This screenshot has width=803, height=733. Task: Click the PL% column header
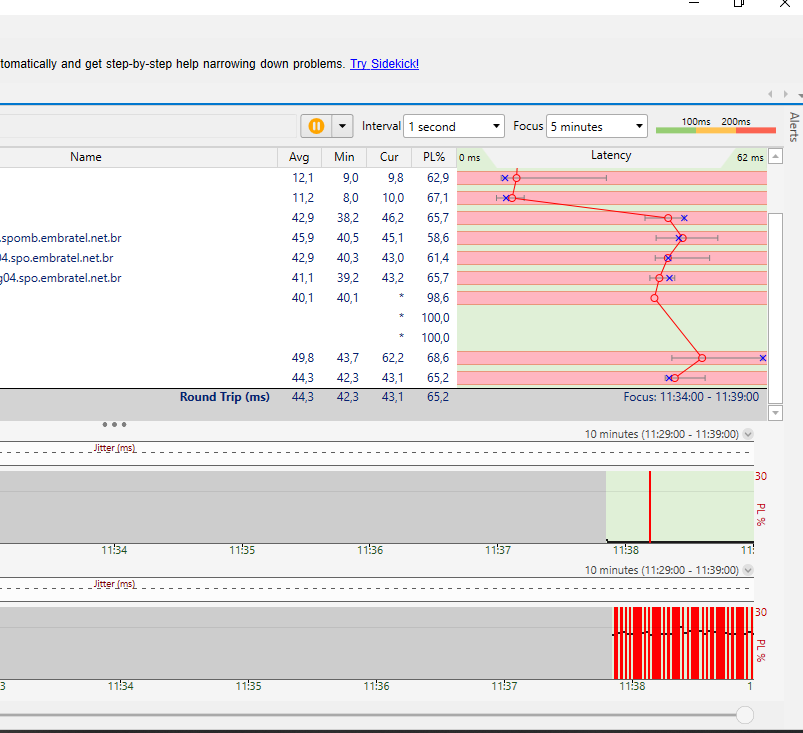coord(434,157)
